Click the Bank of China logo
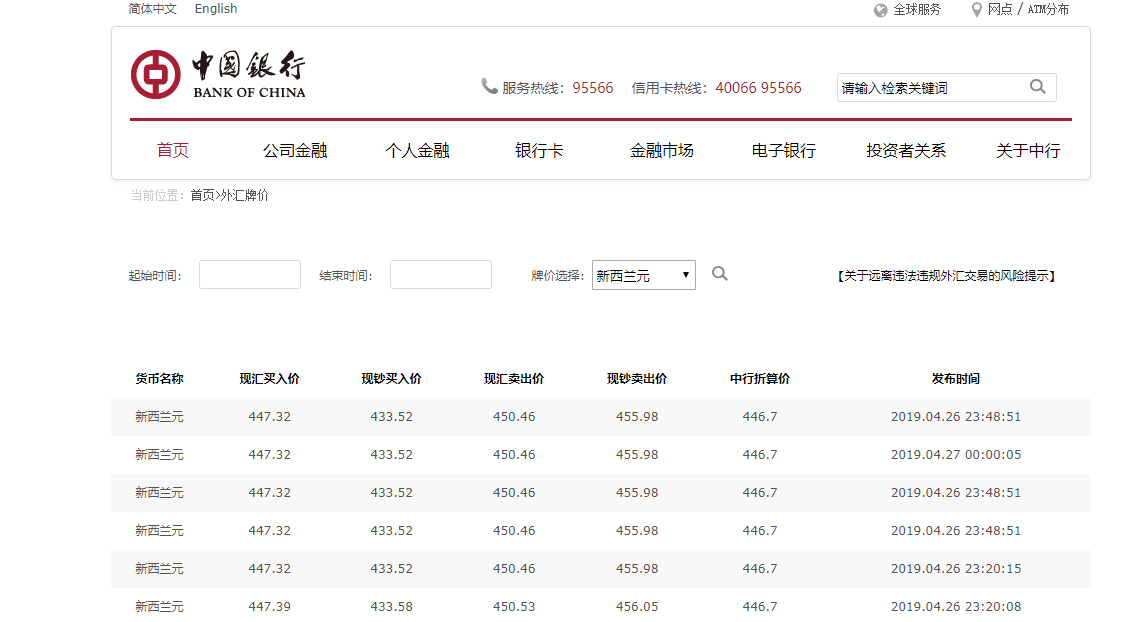Image resolution: width=1139 pixels, height=622 pixels. 218,75
